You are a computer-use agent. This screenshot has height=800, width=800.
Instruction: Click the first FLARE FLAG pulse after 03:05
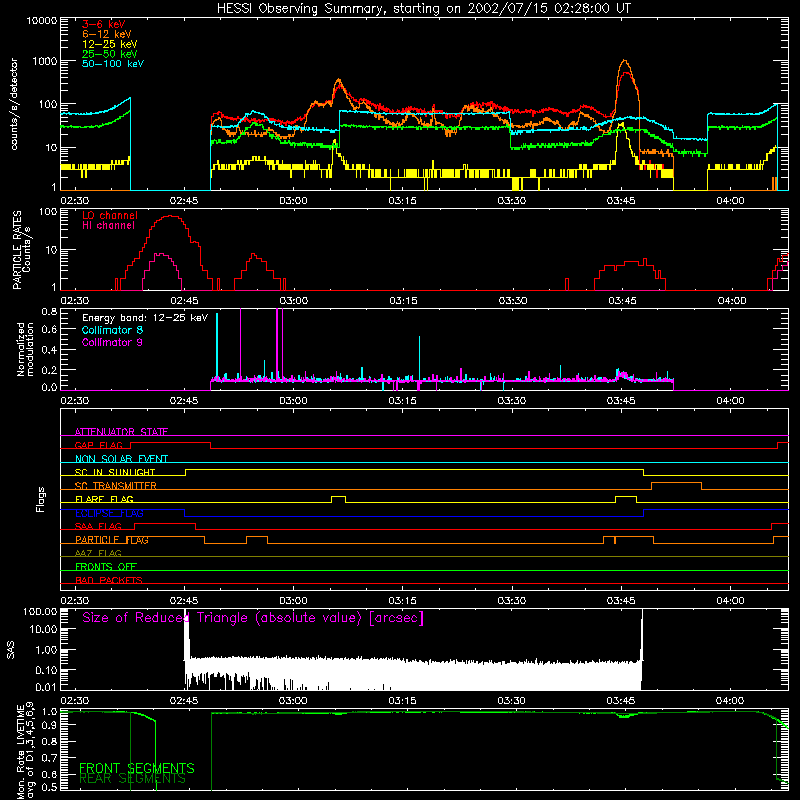[x=338, y=499]
